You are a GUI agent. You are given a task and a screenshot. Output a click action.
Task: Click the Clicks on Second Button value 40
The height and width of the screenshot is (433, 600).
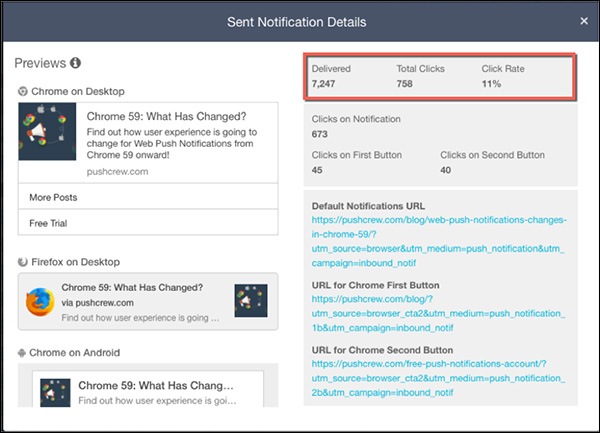[x=445, y=170]
